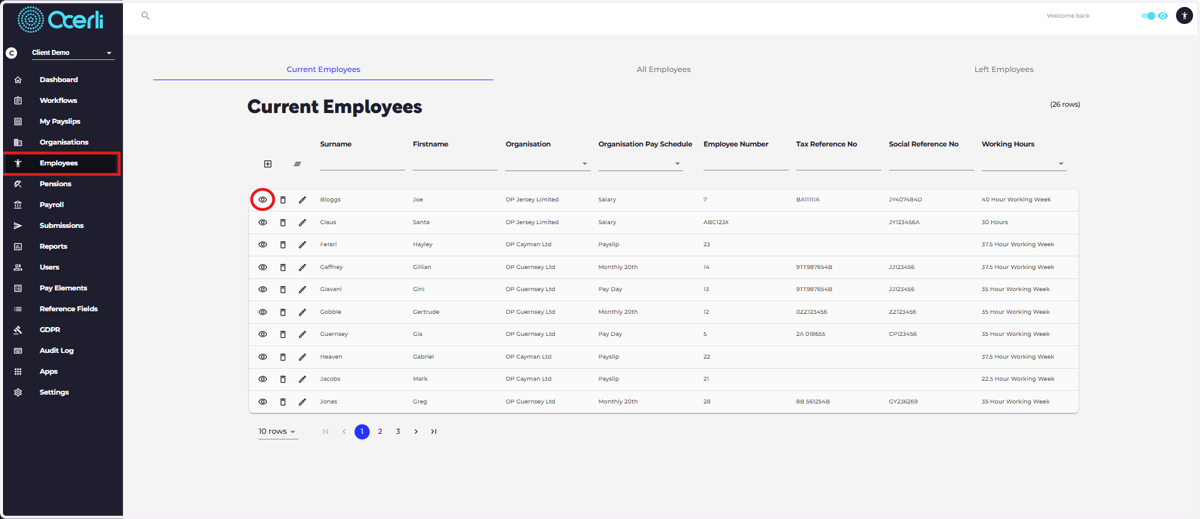The image size is (1200, 519).
Task: Go to Reference Fields
Action: (x=68, y=309)
